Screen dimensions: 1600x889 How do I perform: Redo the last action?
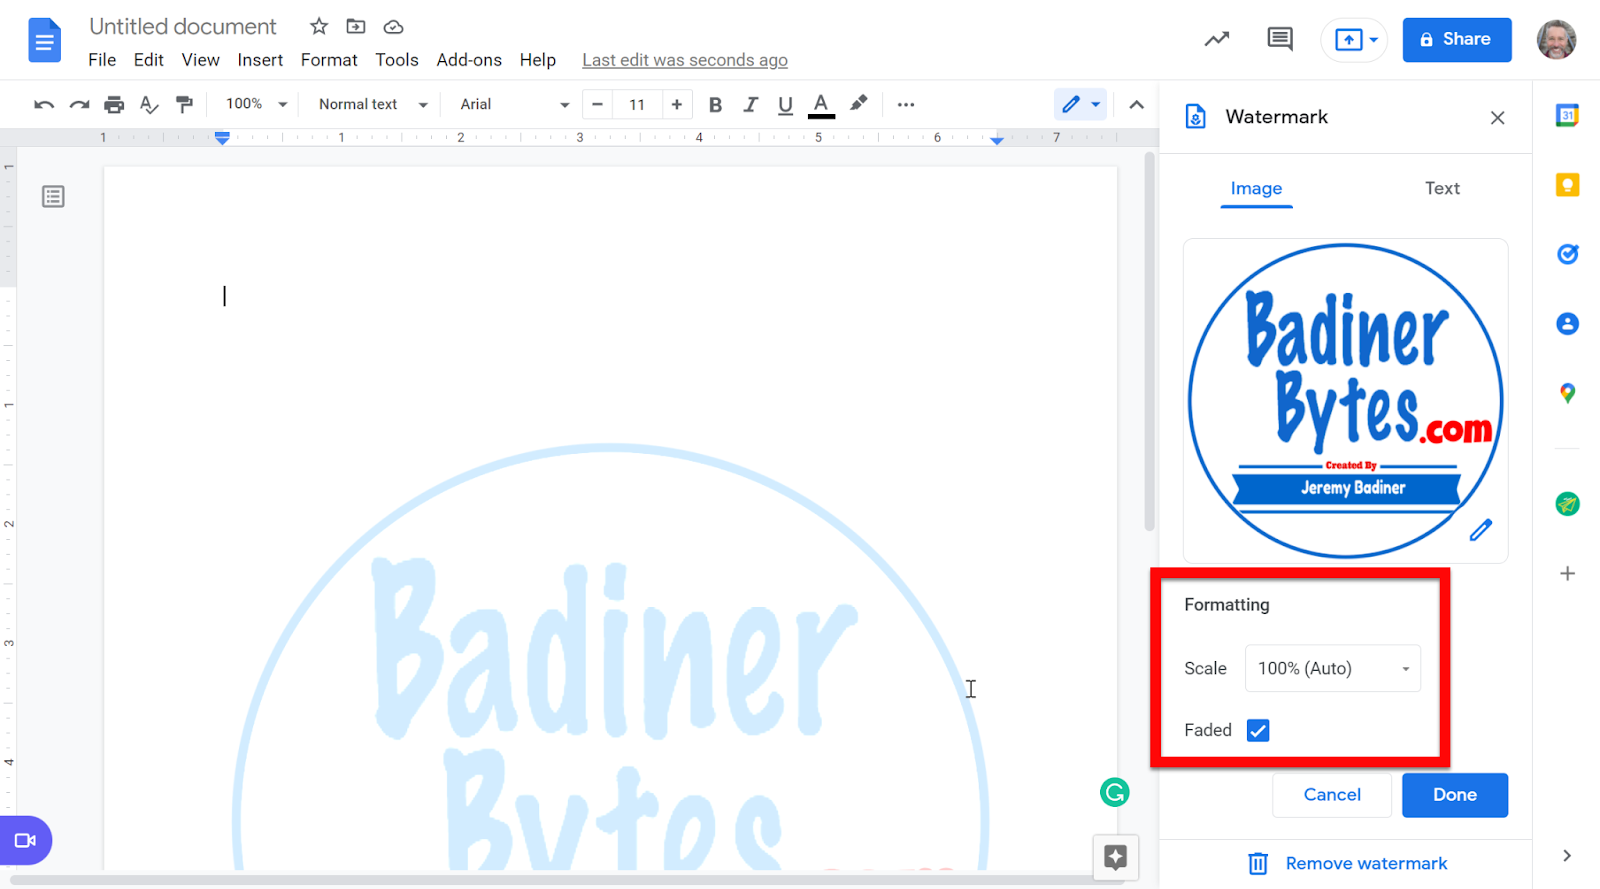tap(79, 104)
